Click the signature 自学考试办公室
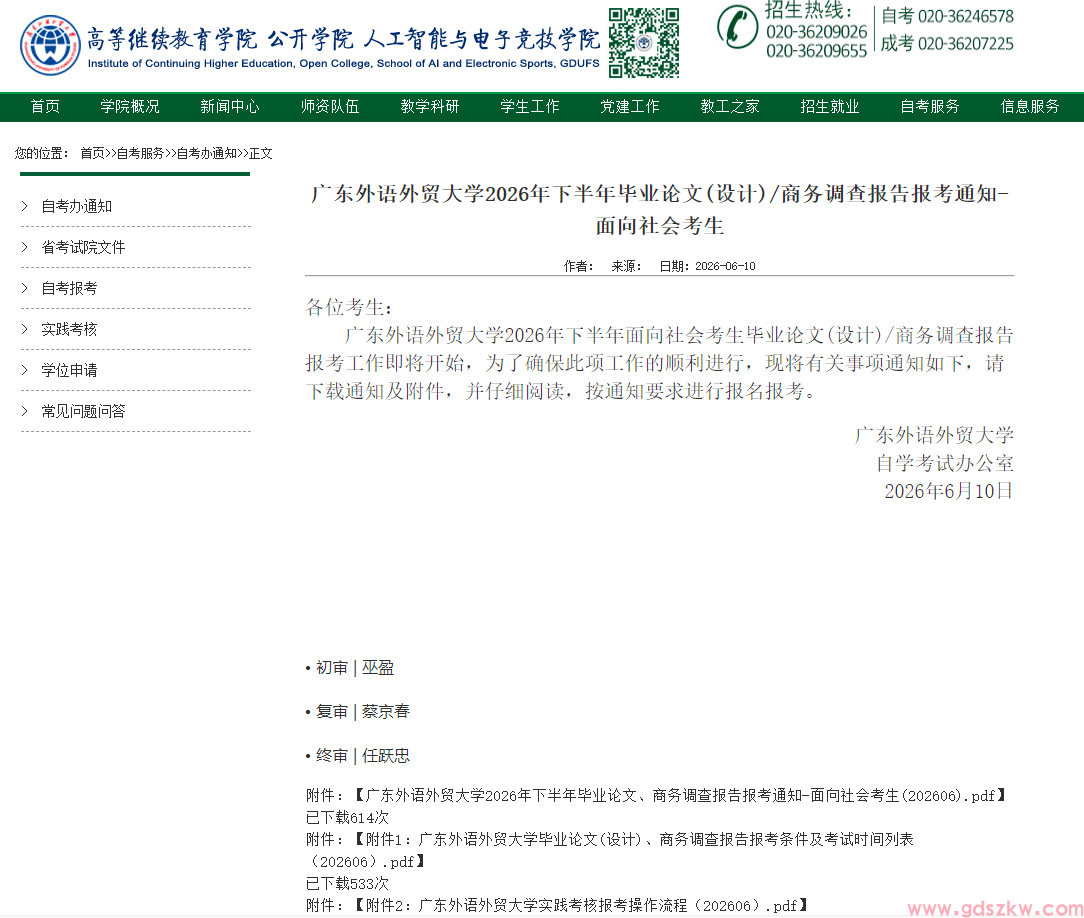 click(x=944, y=463)
